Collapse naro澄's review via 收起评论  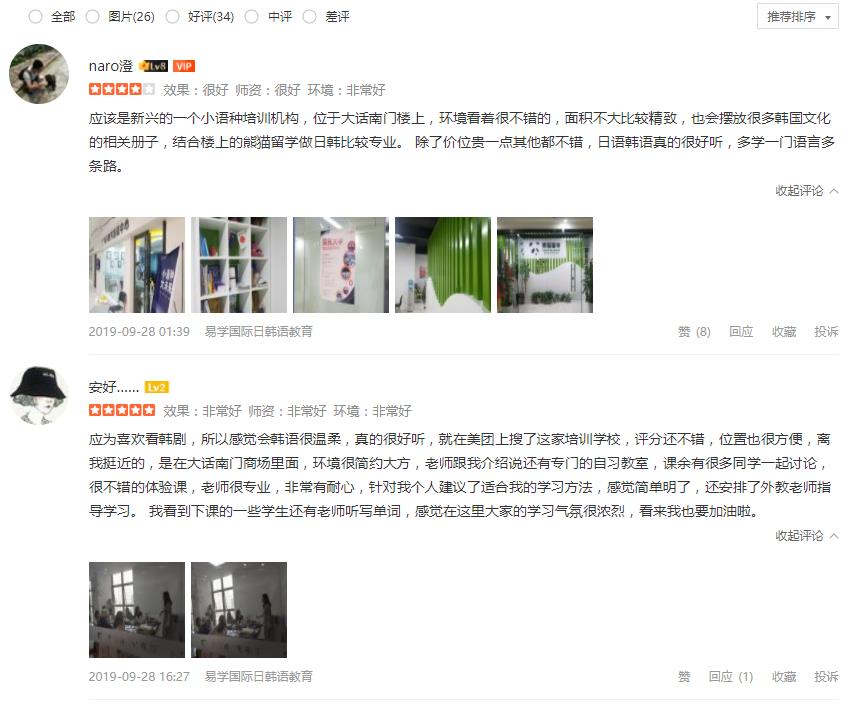[807, 191]
